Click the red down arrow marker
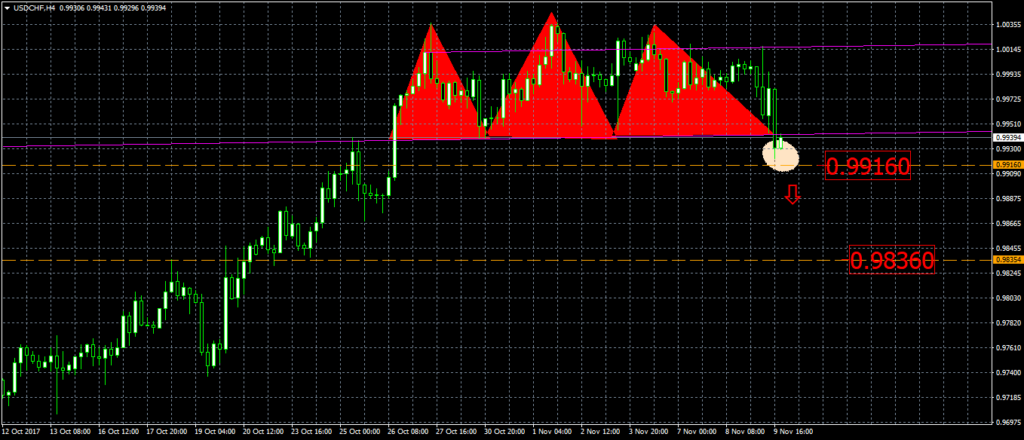The width and height of the screenshot is (1024, 440). click(x=792, y=196)
